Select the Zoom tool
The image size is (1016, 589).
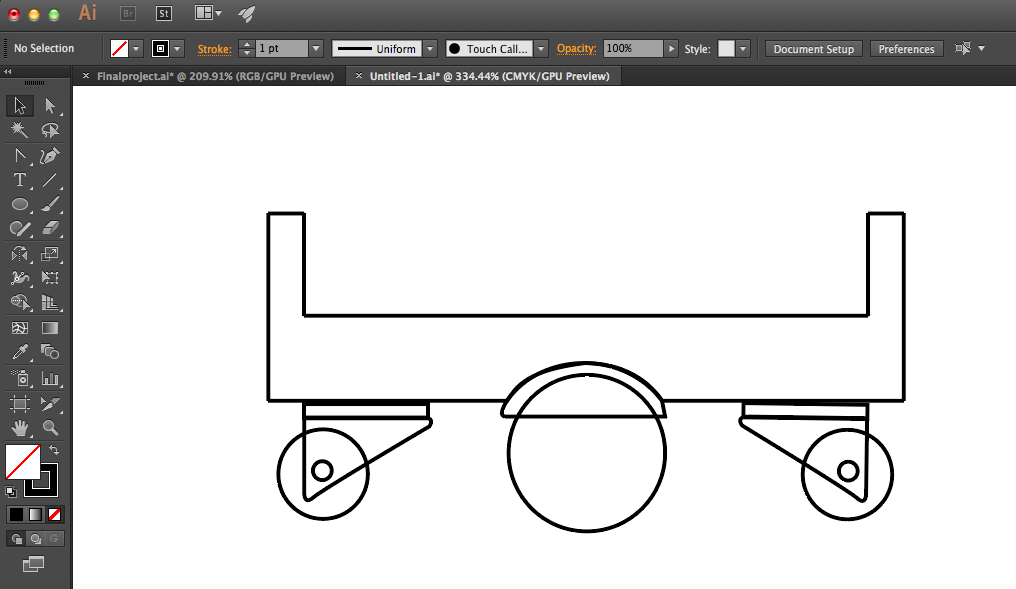[x=50, y=428]
